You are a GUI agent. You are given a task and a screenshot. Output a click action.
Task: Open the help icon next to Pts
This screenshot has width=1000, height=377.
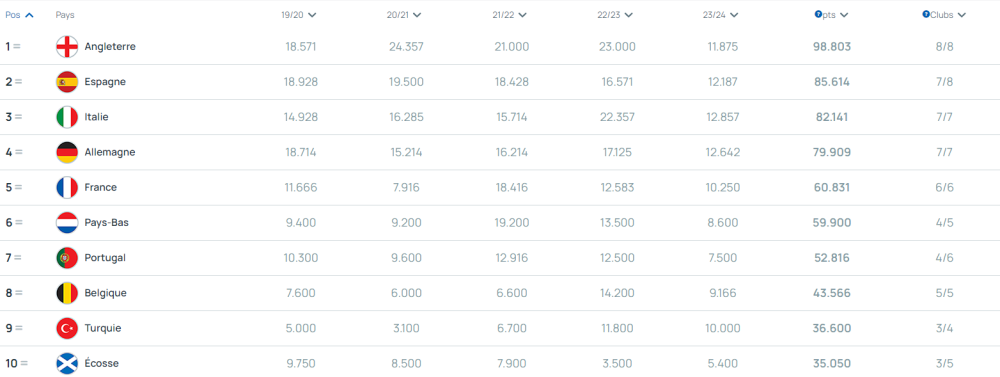(x=818, y=14)
